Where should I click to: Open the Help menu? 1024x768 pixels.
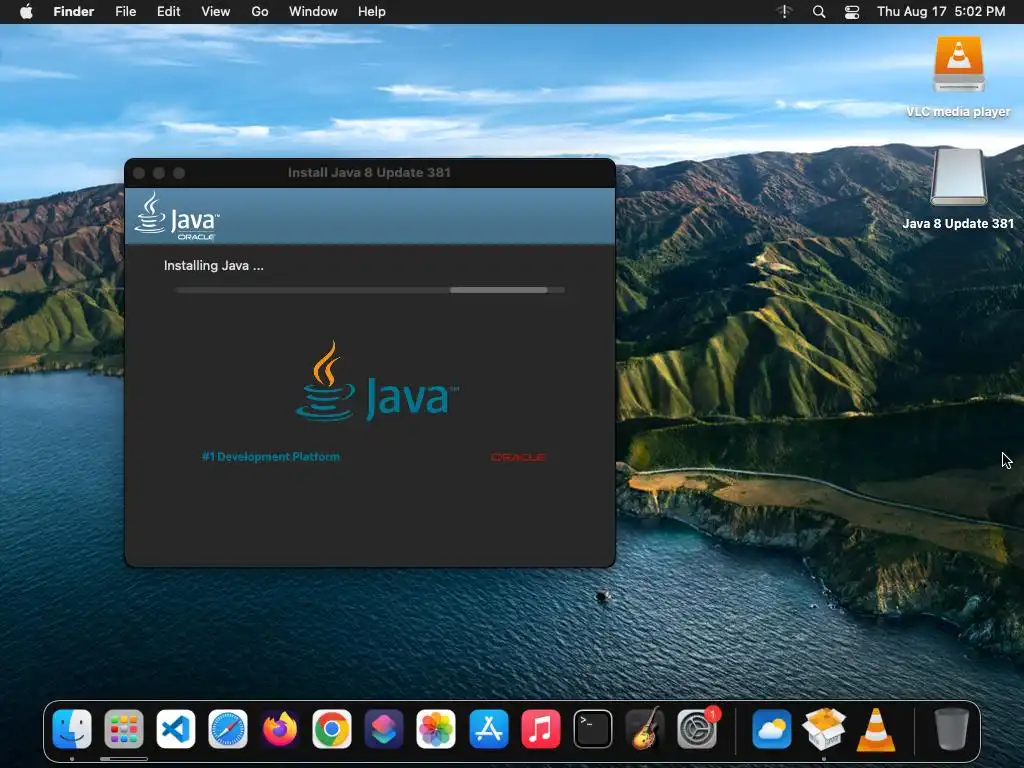pos(372,12)
